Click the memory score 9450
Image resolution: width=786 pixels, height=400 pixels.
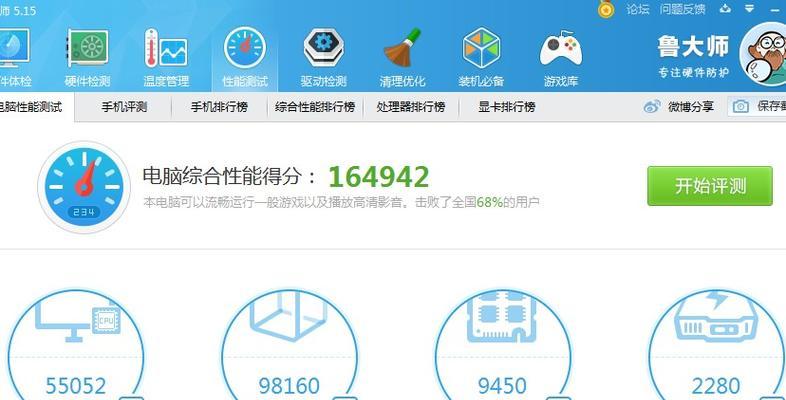pyautogui.click(x=502, y=386)
